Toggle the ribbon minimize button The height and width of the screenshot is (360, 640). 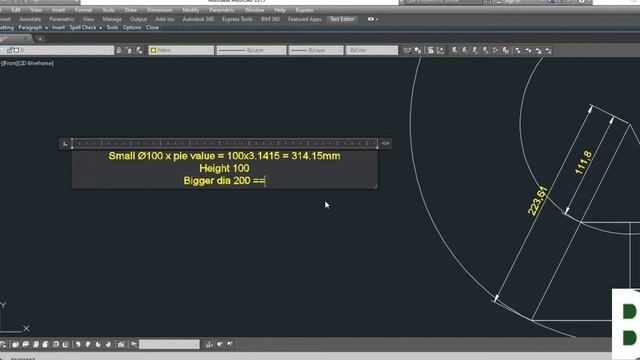pos(370,19)
